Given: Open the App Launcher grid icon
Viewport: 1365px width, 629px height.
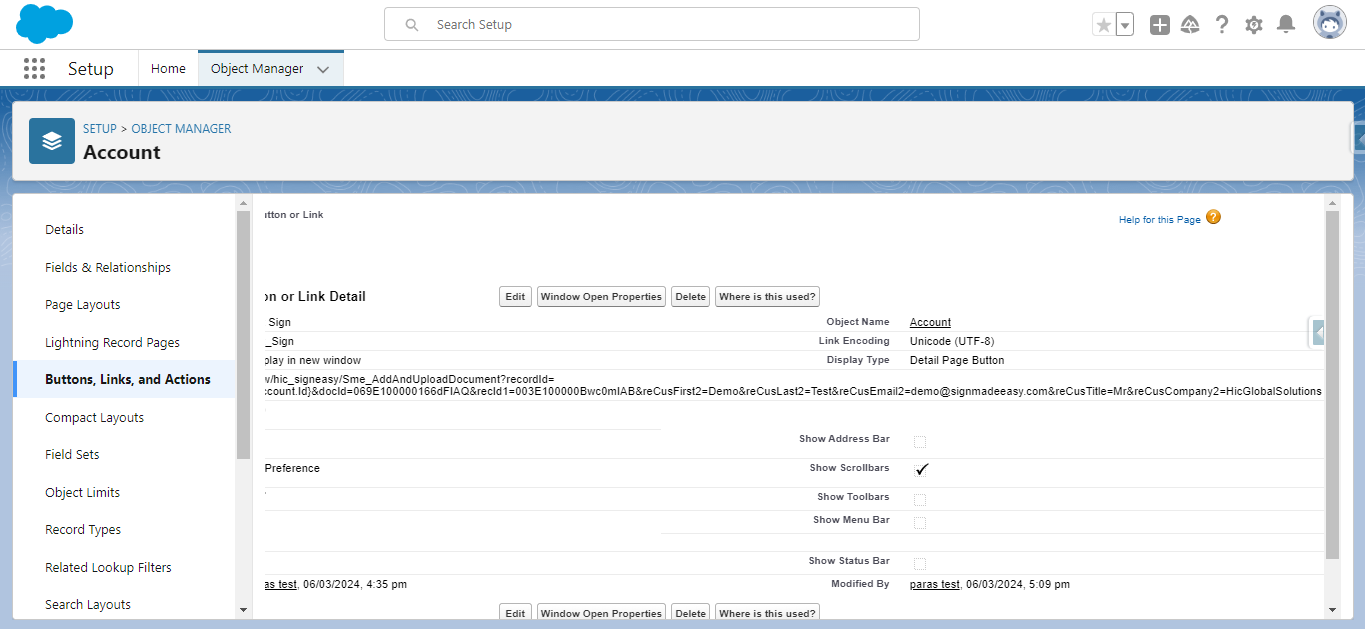Looking at the screenshot, I should click(34, 69).
